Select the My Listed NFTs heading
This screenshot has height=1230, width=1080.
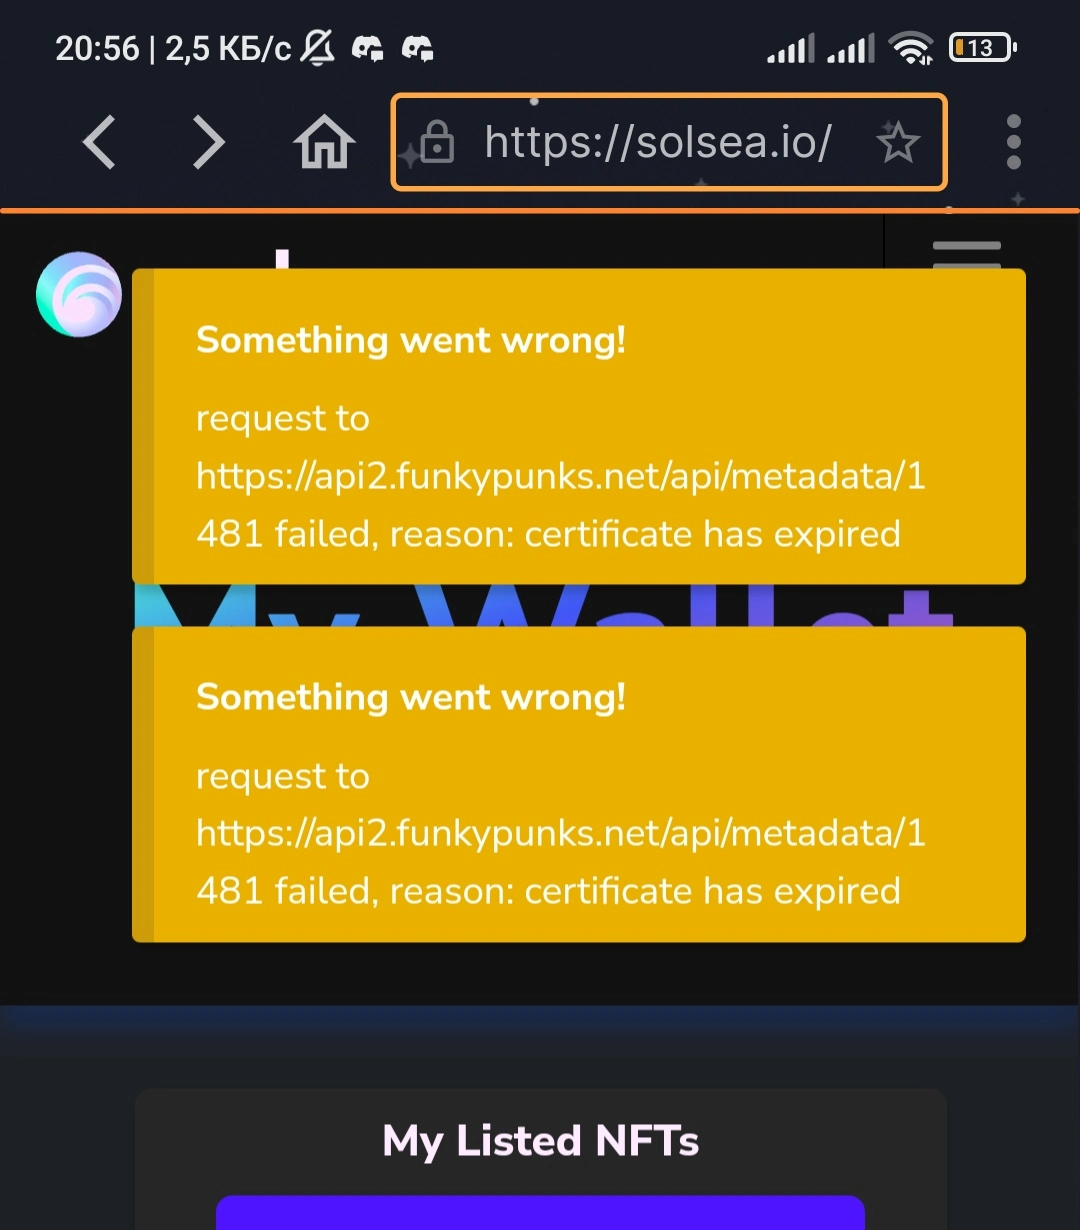[x=541, y=1141]
